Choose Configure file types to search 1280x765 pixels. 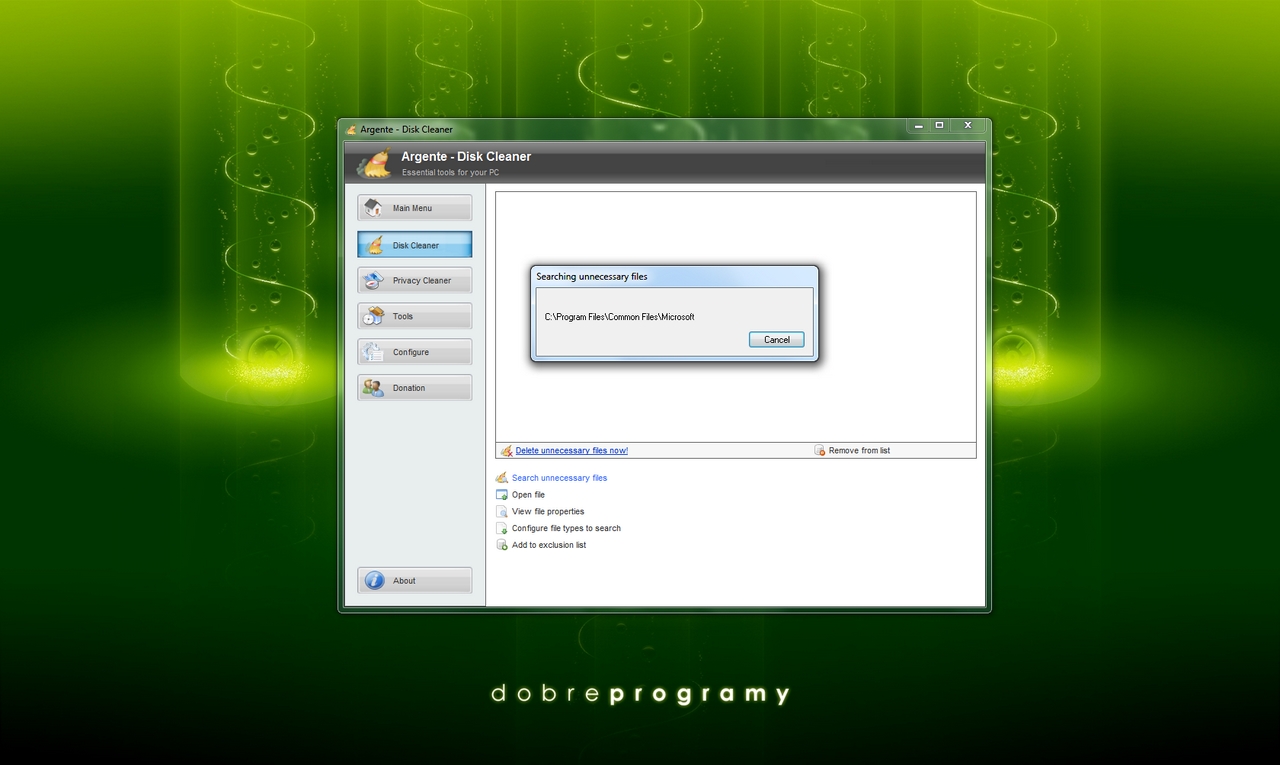pos(566,528)
